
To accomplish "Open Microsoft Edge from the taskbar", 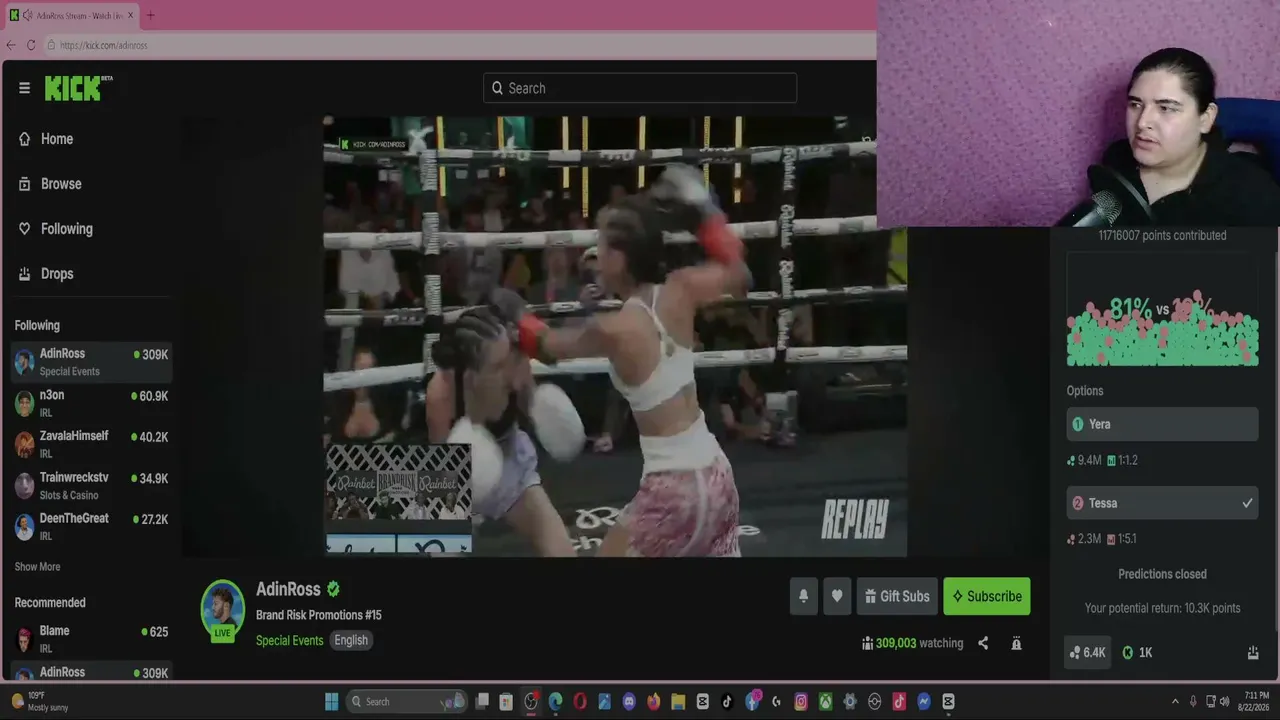I will [x=555, y=702].
